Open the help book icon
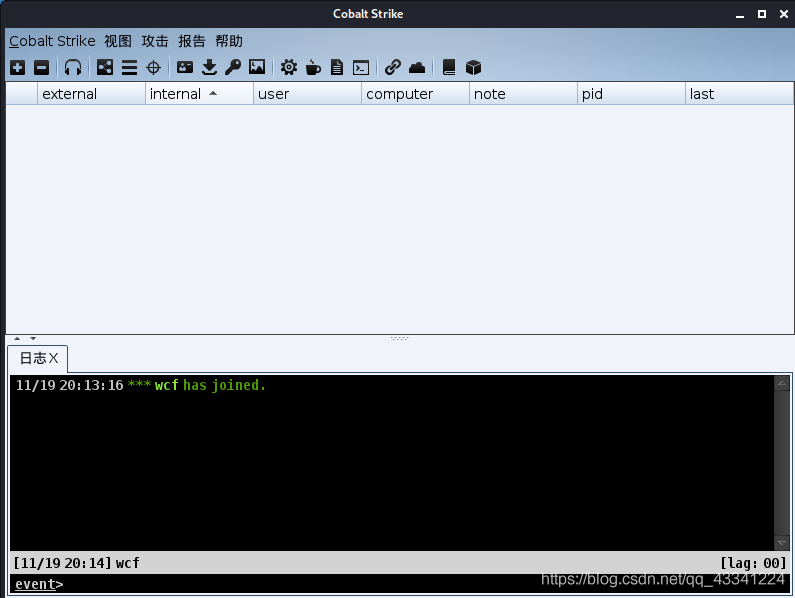795x598 pixels. click(x=449, y=67)
